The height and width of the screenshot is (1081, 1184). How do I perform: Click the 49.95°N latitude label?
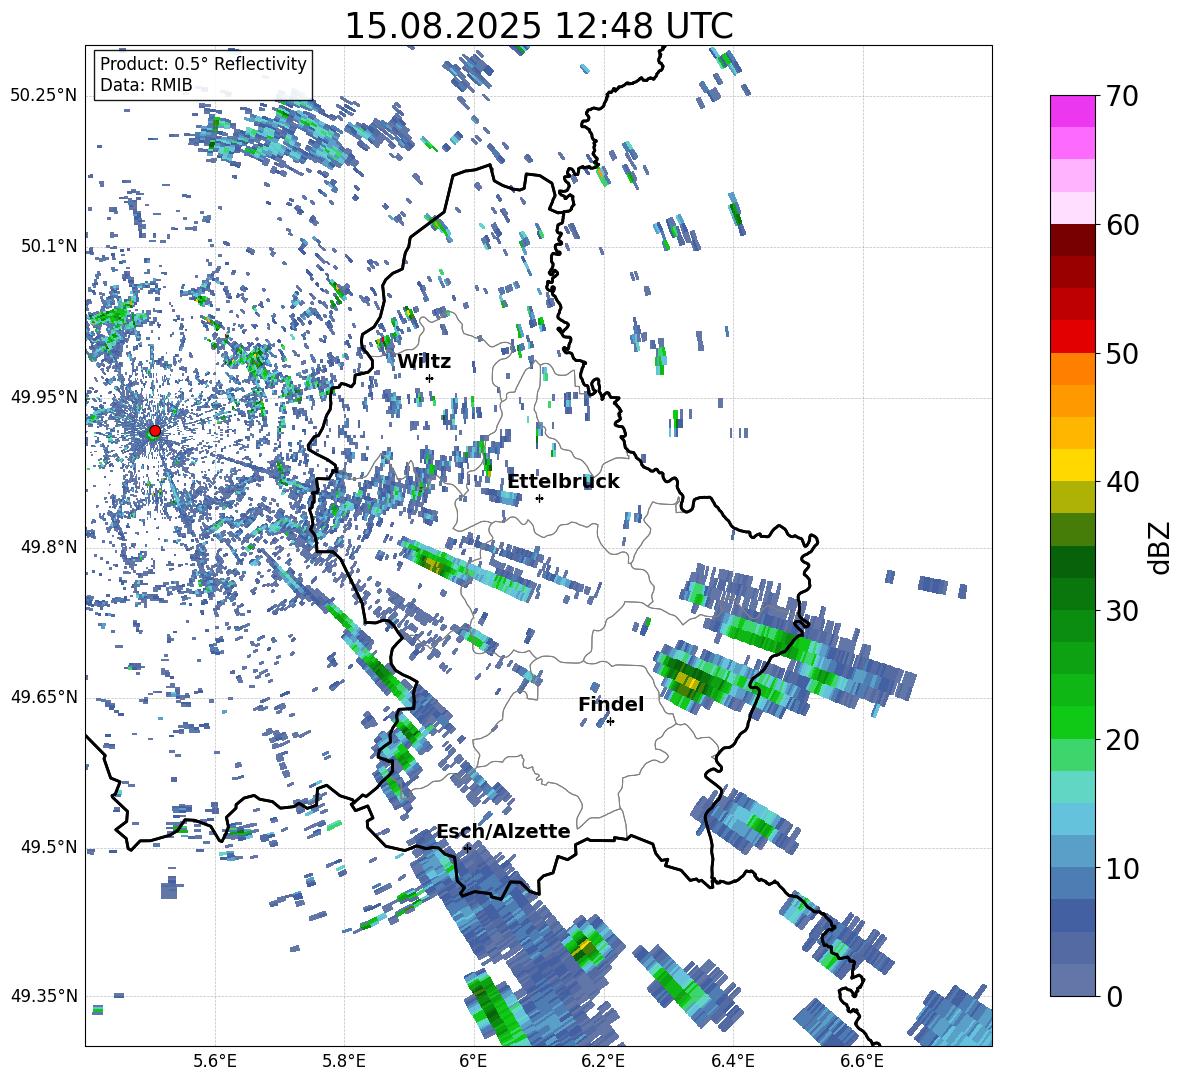coord(44,396)
